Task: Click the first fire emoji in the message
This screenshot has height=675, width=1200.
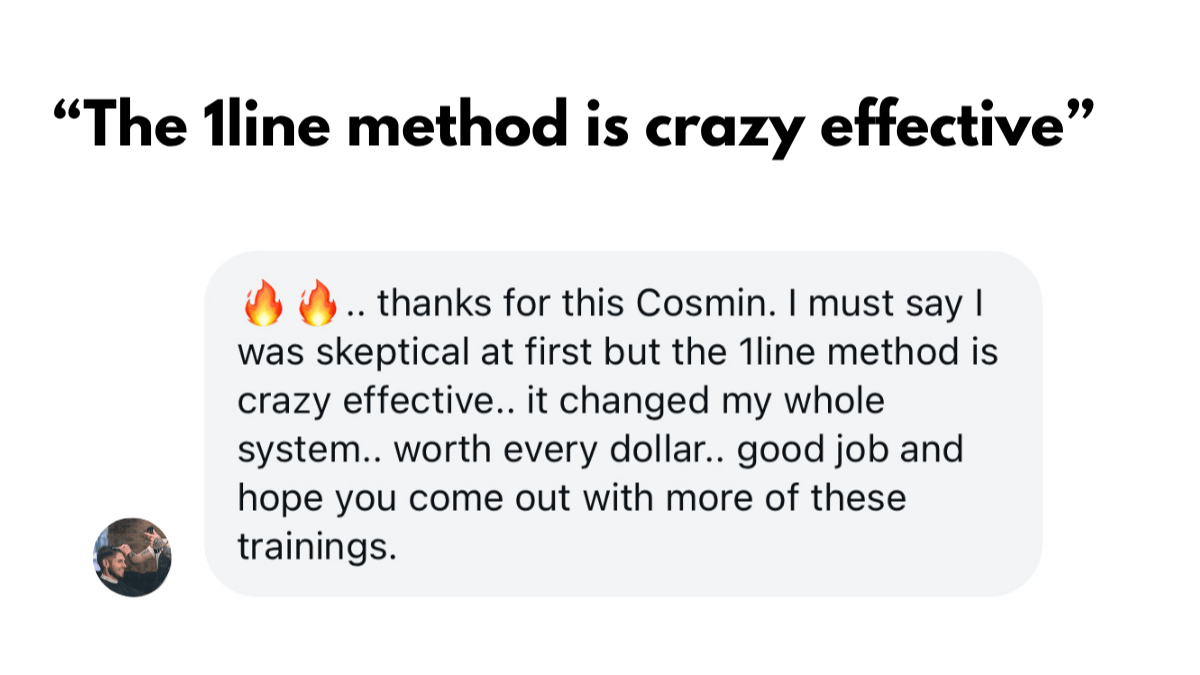Action: (x=263, y=304)
